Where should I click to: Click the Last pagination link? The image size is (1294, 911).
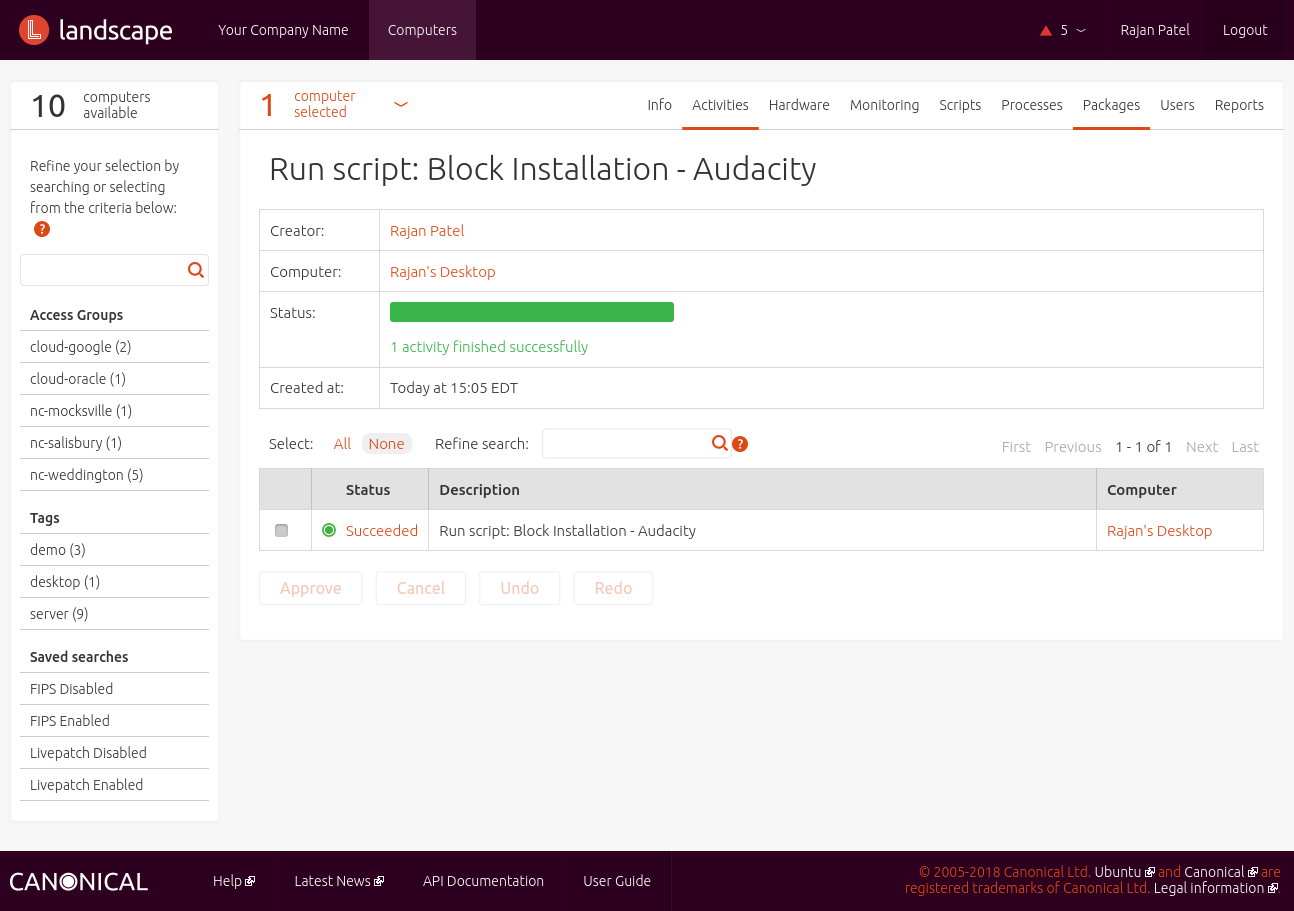[1245, 447]
